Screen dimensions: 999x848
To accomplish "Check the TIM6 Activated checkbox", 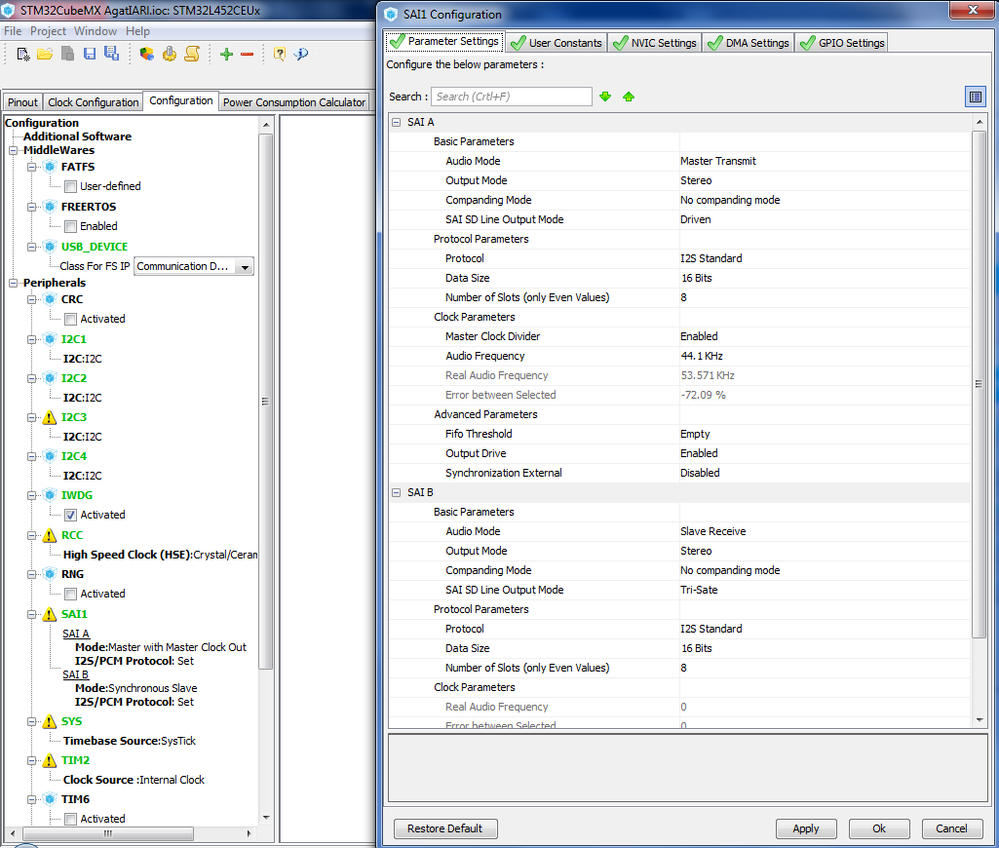I will click(x=71, y=819).
